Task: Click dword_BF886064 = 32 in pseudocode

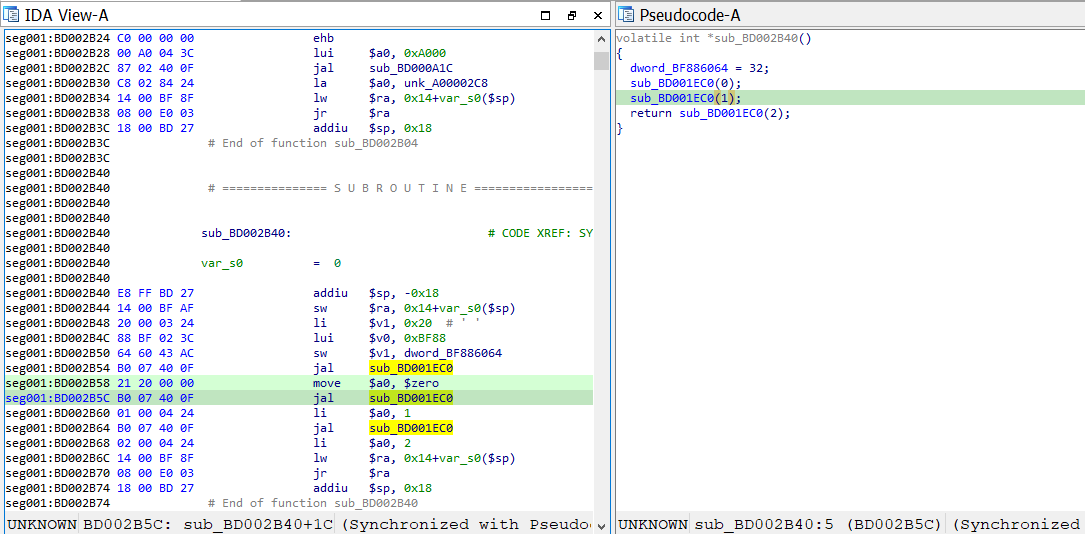Action: pos(700,68)
